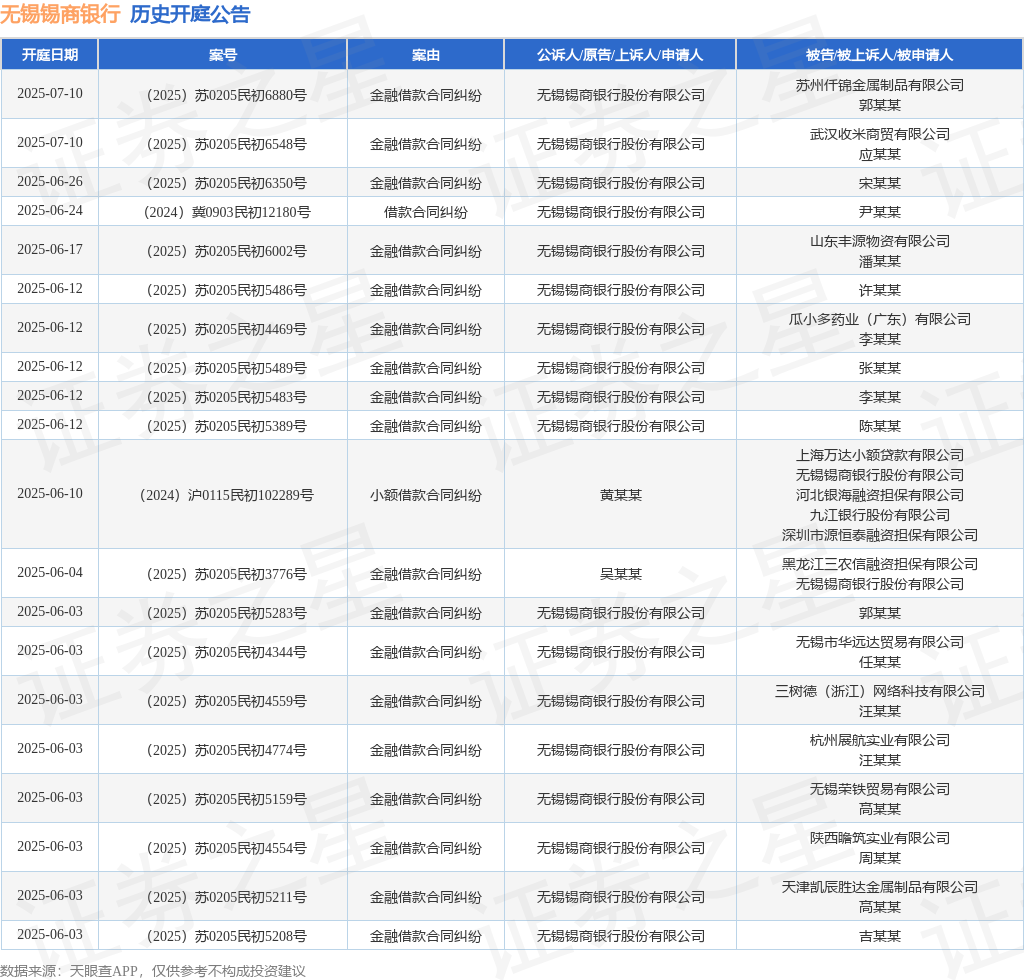The width and height of the screenshot is (1024, 980).
Task: Click case number "(2025)苏0205民初5483号"
Action: 223,398
